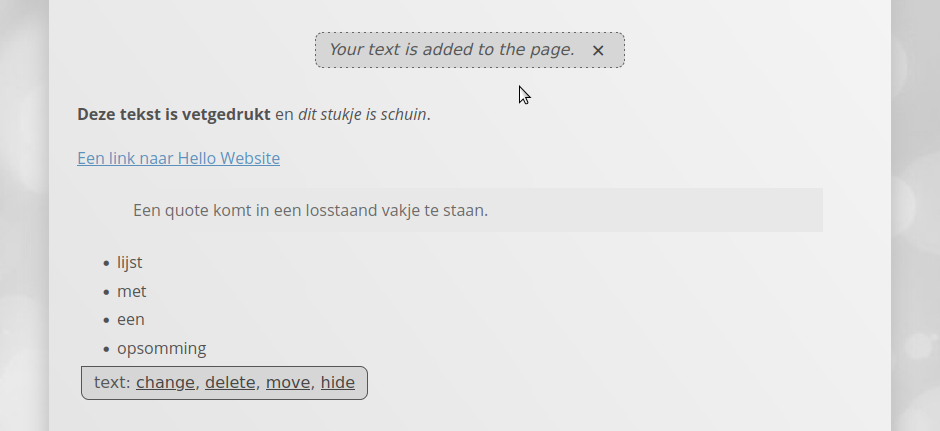This screenshot has width=940, height=431.
Task: Open the 'Een link naar Hello Website' link
Action: [x=178, y=158]
